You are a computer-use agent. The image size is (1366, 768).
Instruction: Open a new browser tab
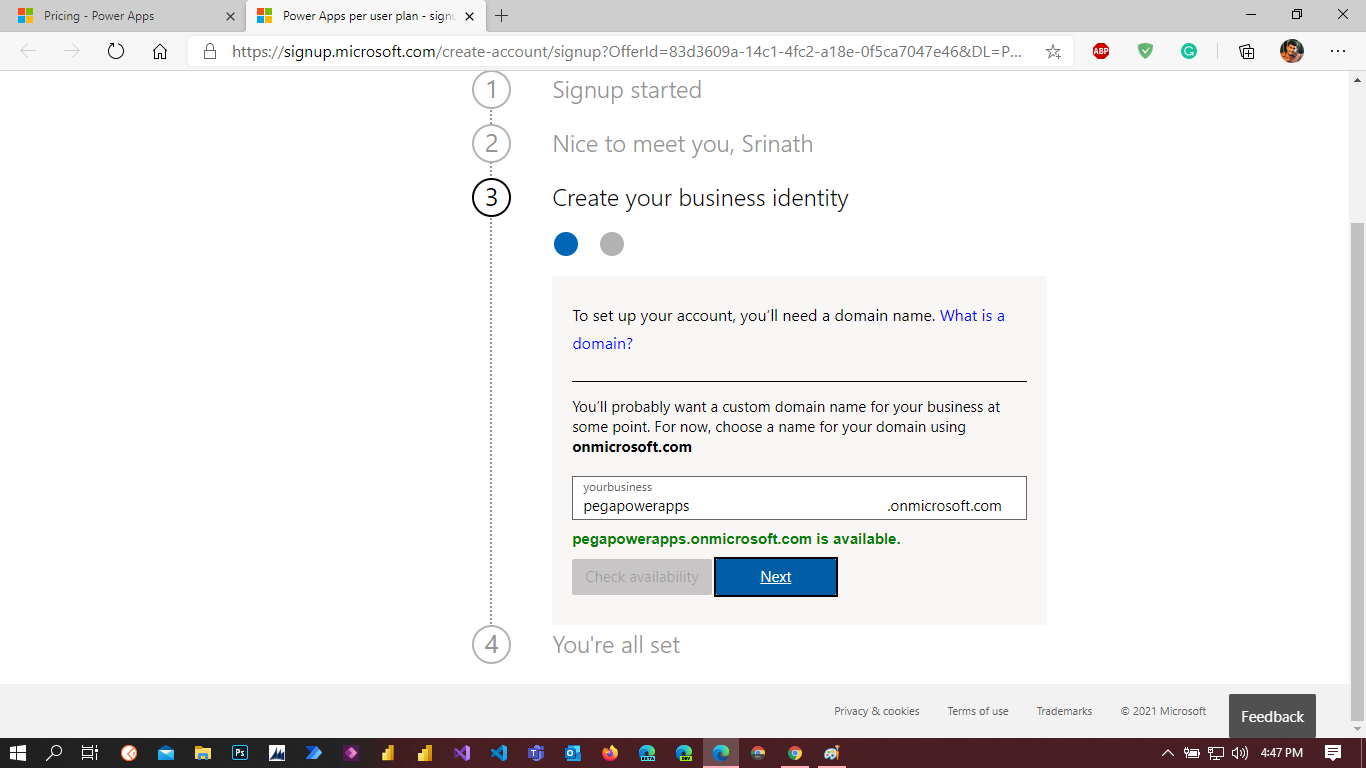pos(502,16)
